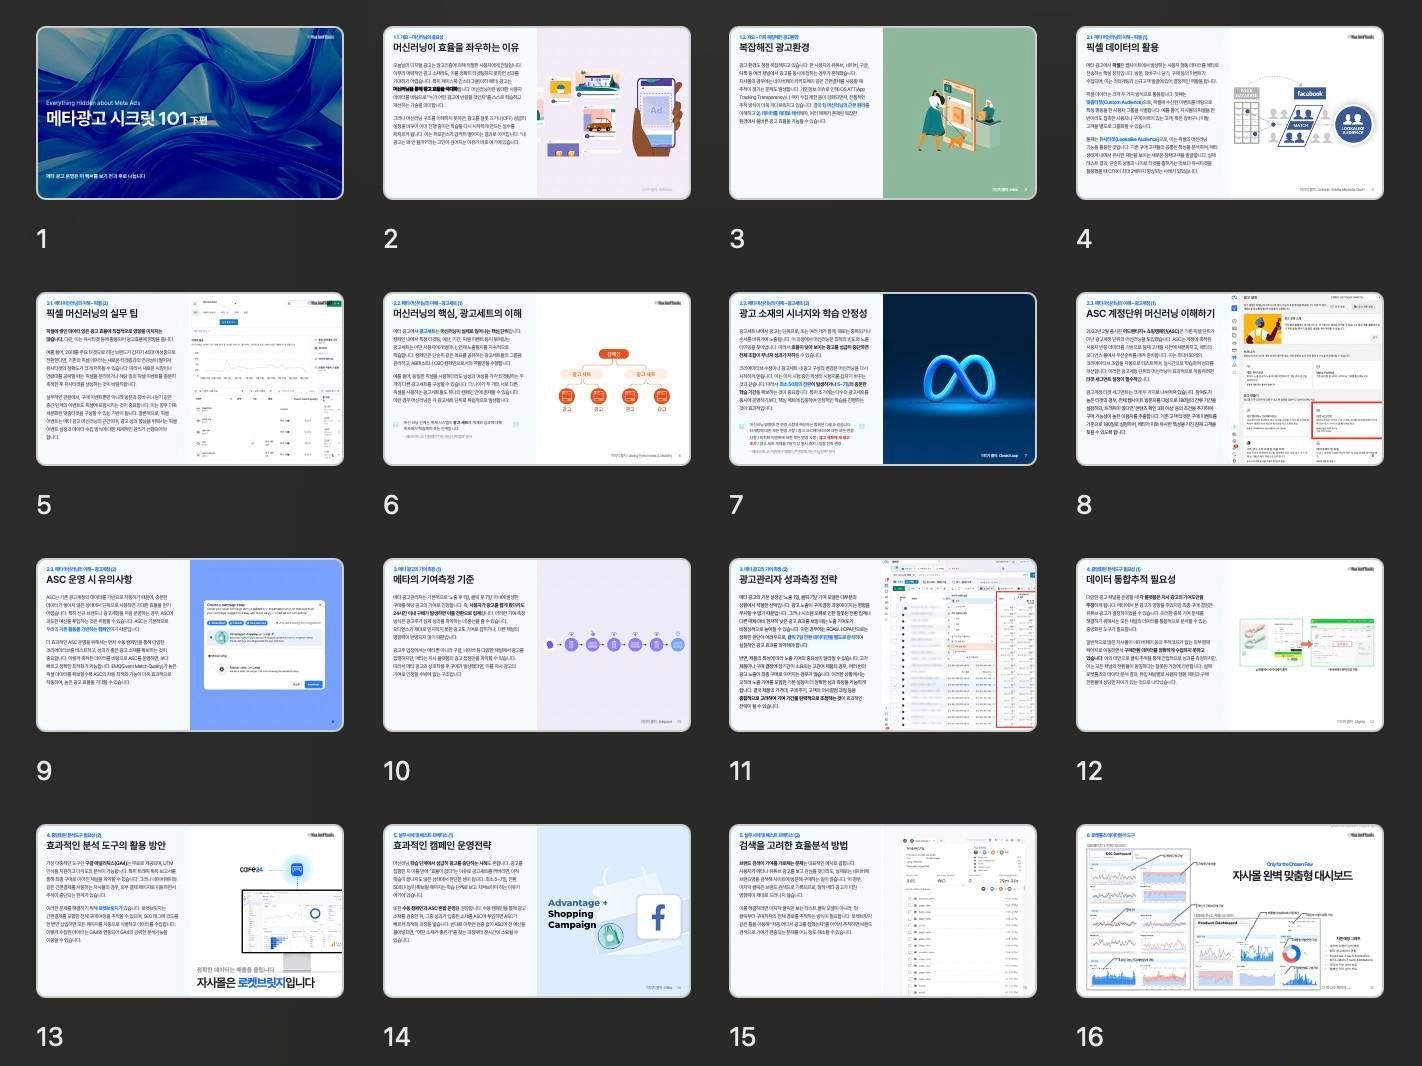Click slide number label "4"
The image size is (1422, 1066).
1084,239
